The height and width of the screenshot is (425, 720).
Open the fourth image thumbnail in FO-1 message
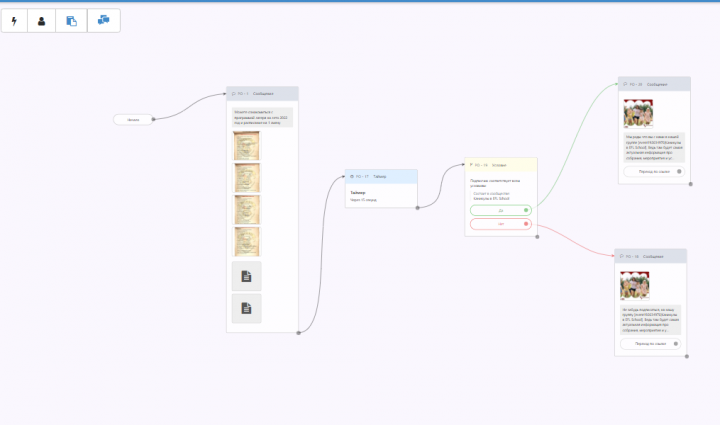(x=247, y=241)
